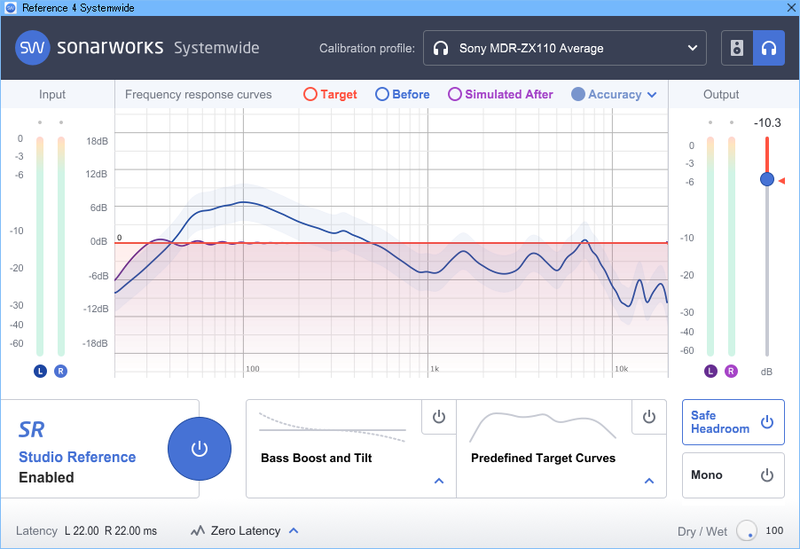
Task: Click input right channel R badge
Action: point(61,371)
